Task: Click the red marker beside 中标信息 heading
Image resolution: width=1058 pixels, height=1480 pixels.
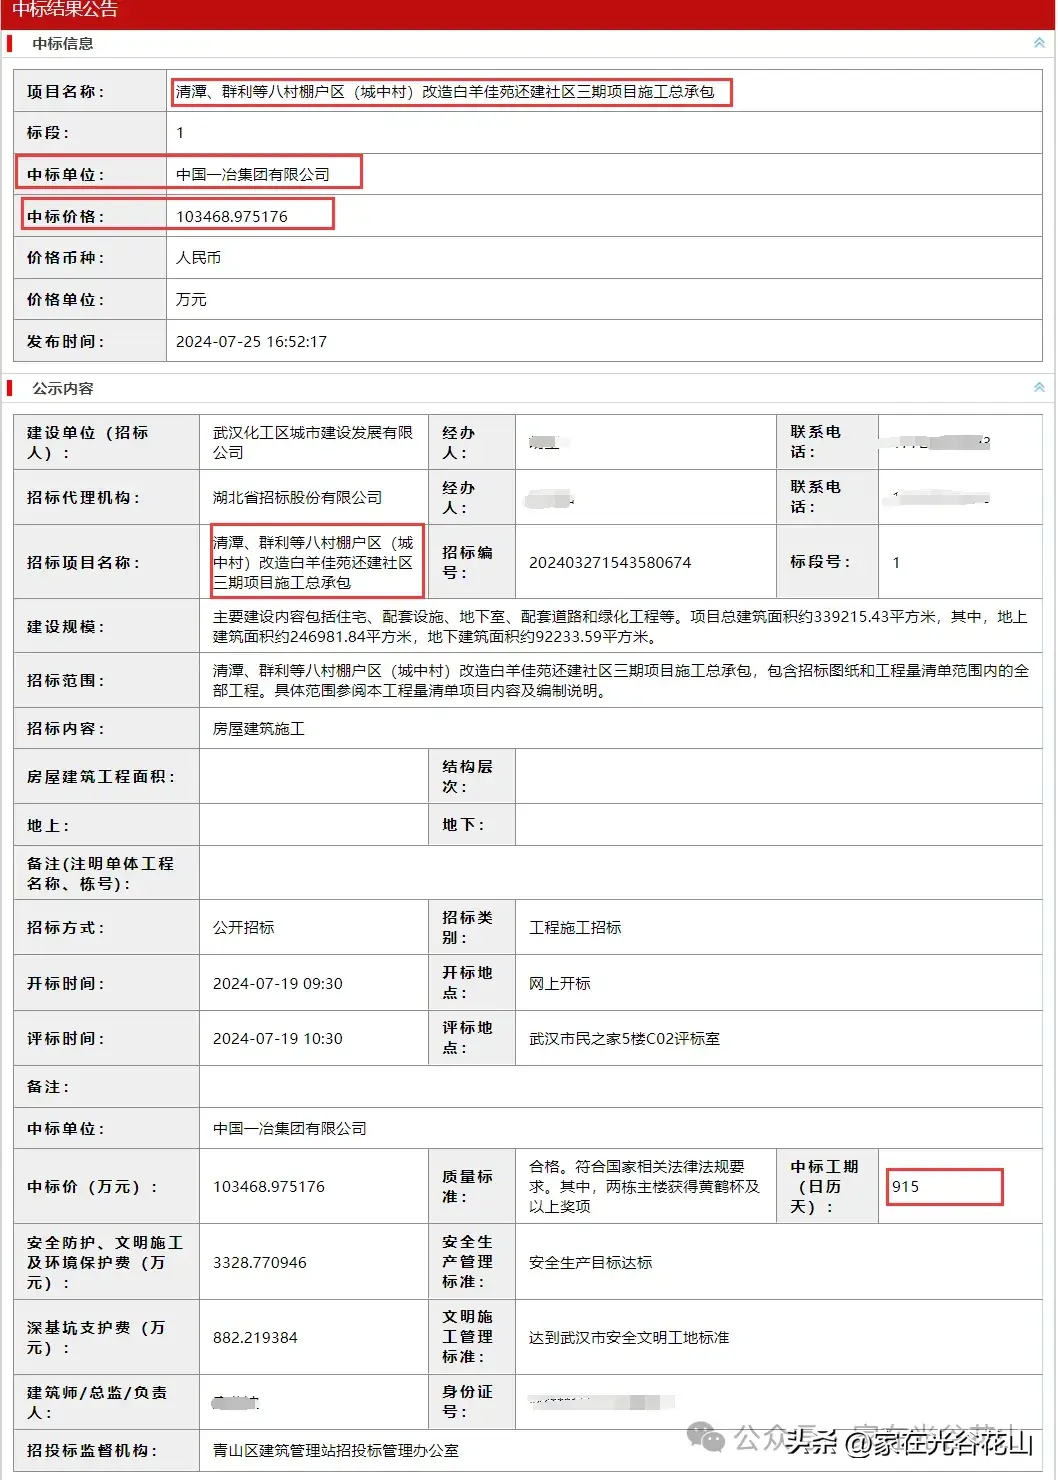Action: click(x=10, y=44)
